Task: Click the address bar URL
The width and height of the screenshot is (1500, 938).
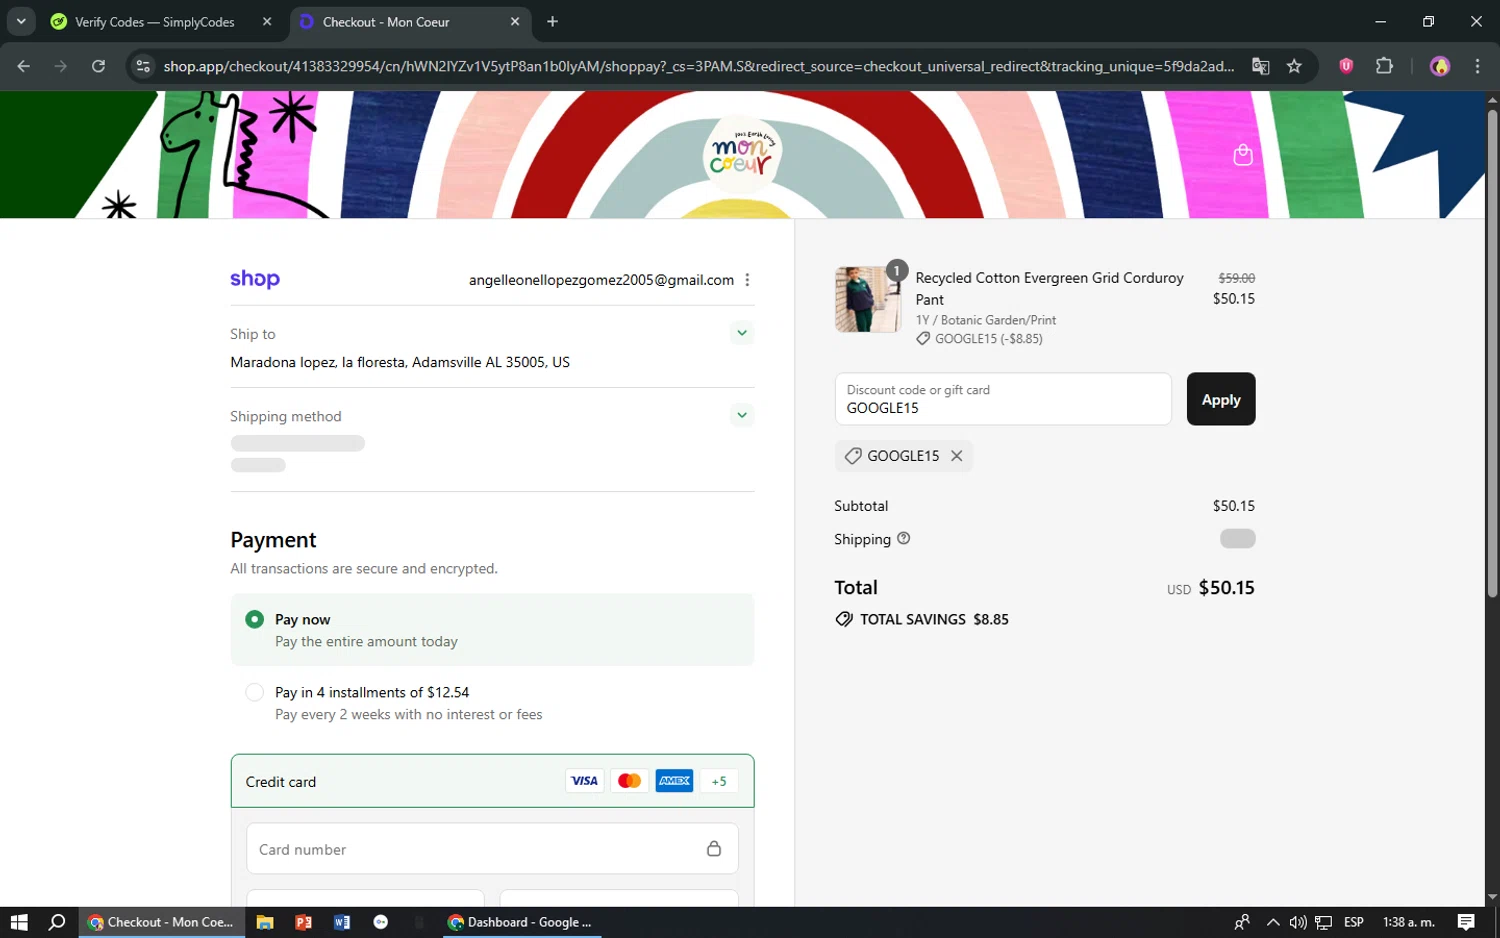Action: (699, 66)
